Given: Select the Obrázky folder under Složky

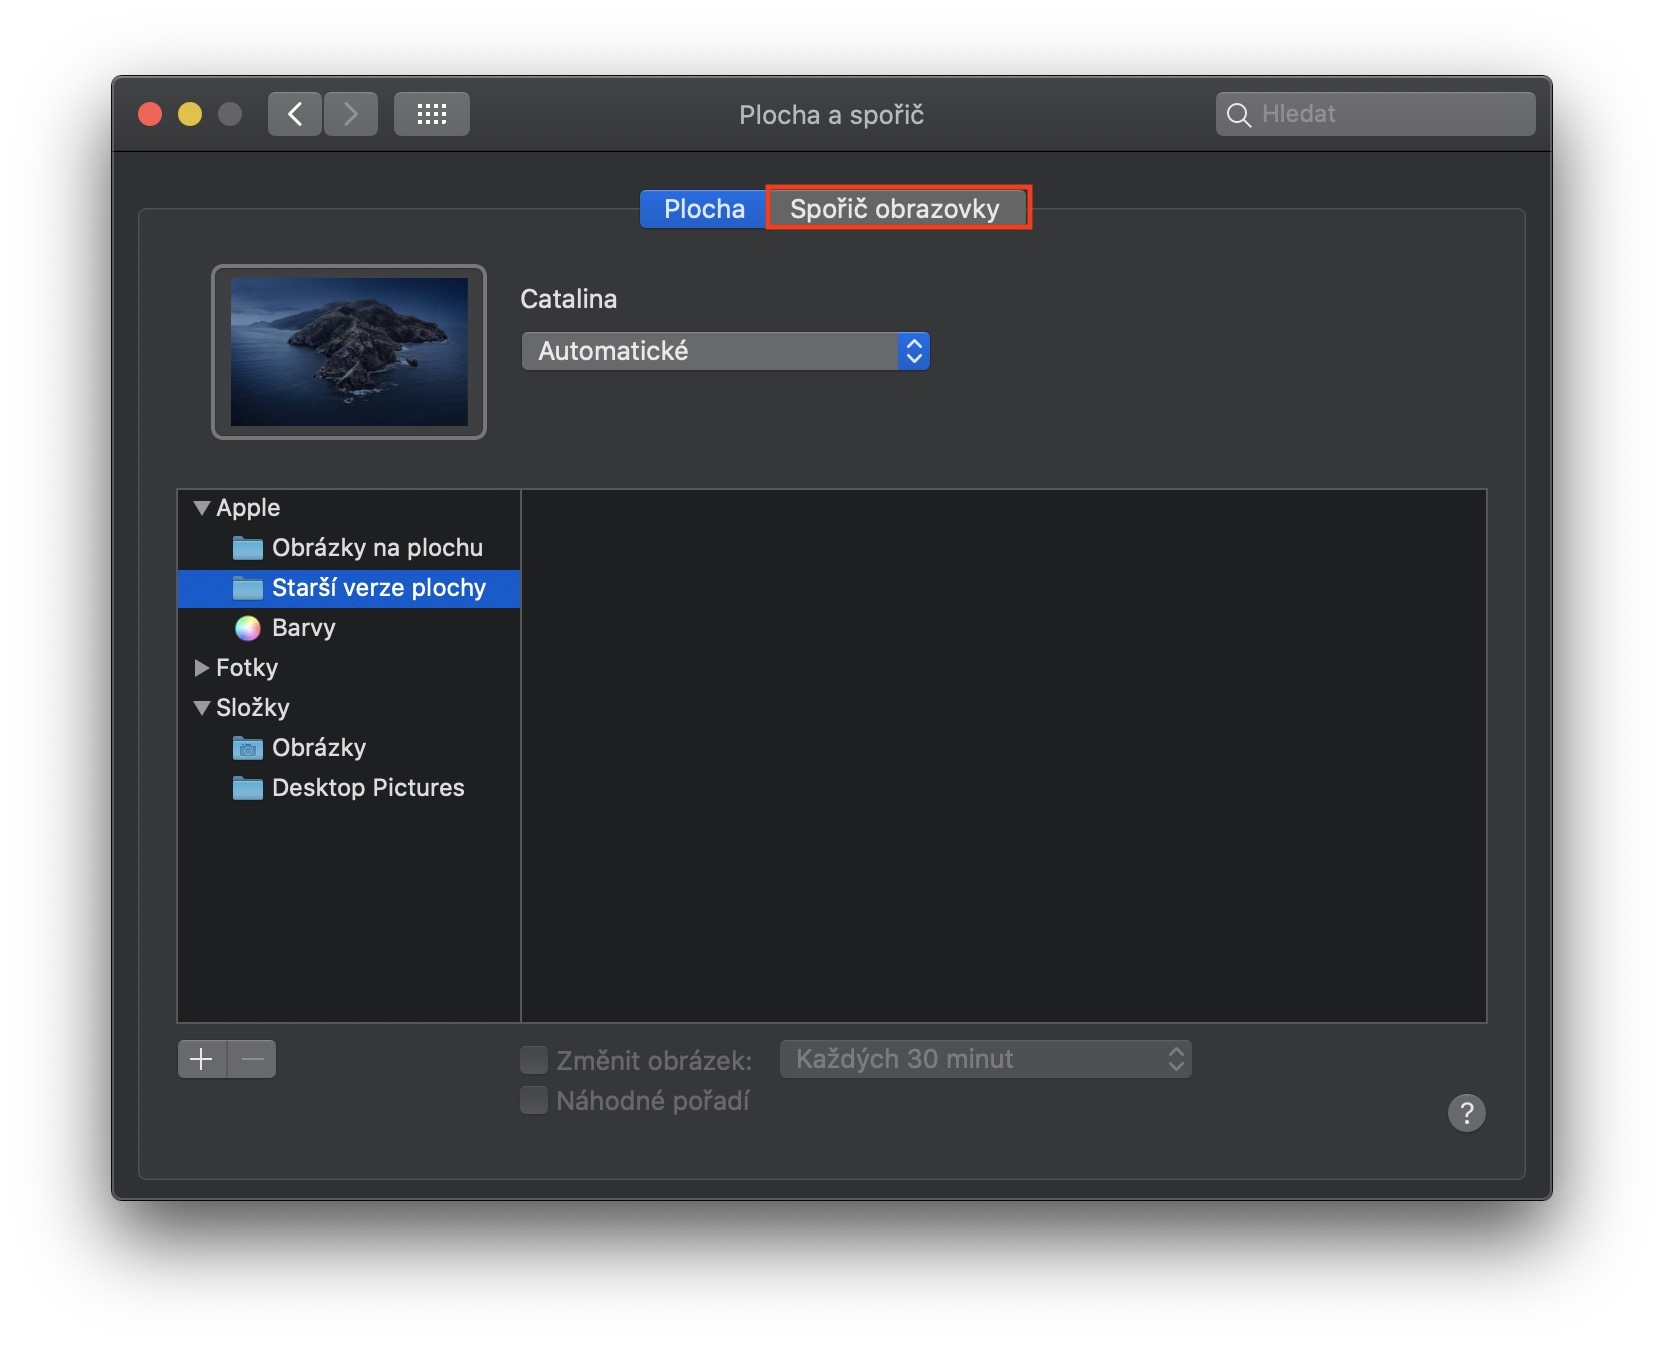Looking at the screenshot, I should tap(349, 748).
